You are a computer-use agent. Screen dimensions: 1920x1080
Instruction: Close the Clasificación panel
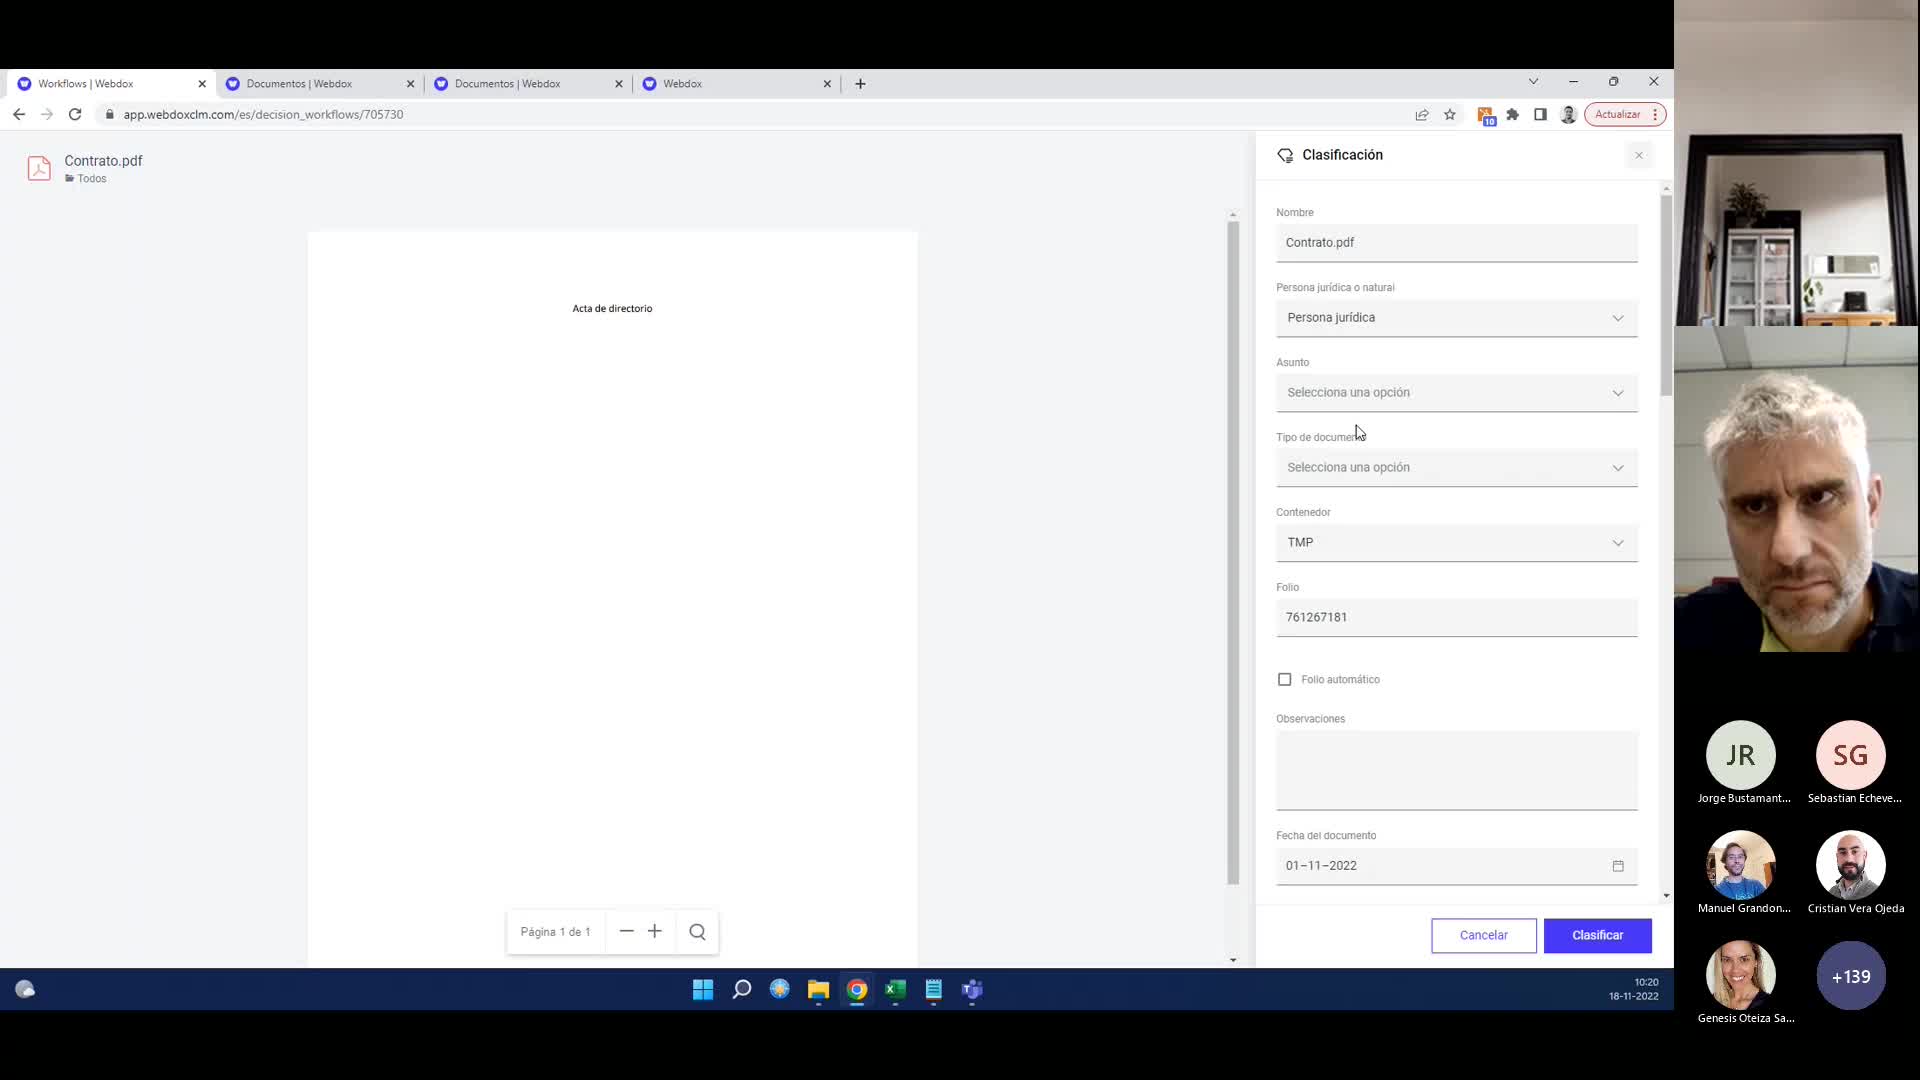point(1638,155)
